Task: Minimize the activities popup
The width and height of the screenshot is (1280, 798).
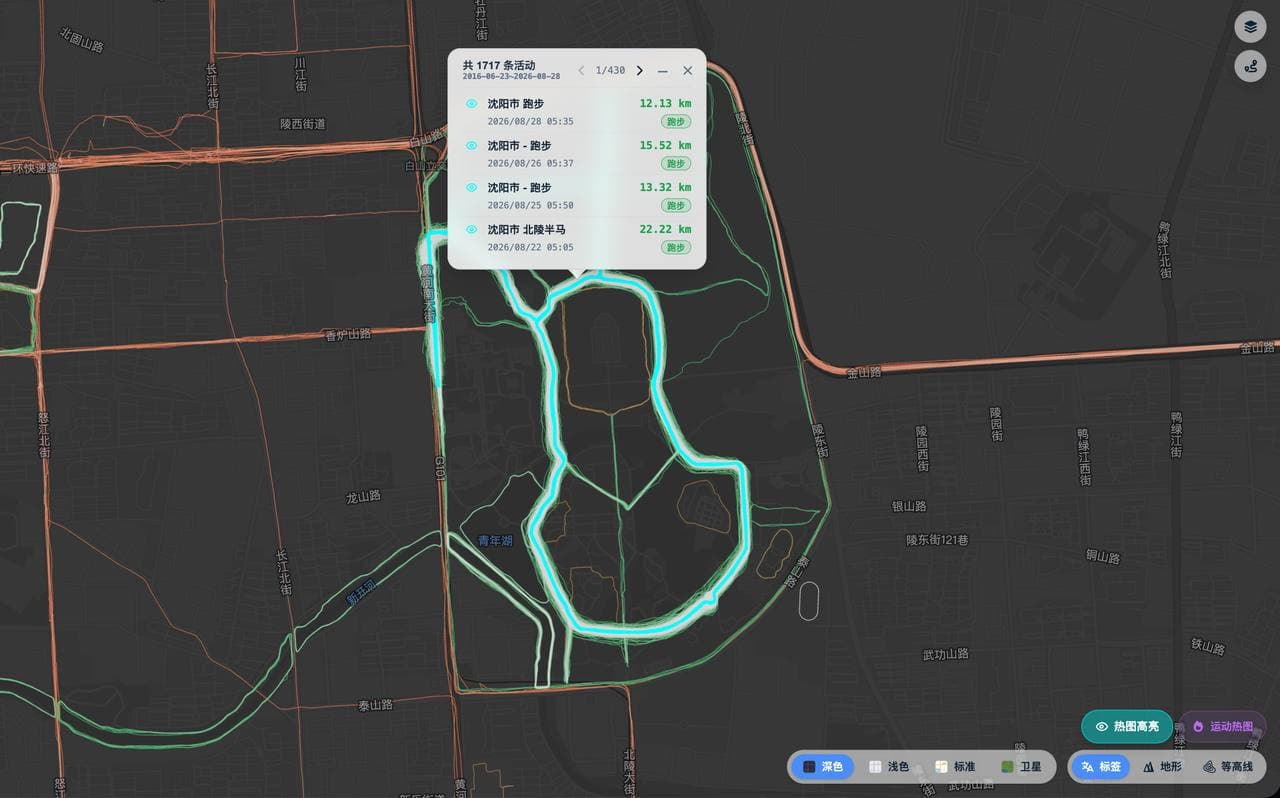Action: tap(662, 70)
